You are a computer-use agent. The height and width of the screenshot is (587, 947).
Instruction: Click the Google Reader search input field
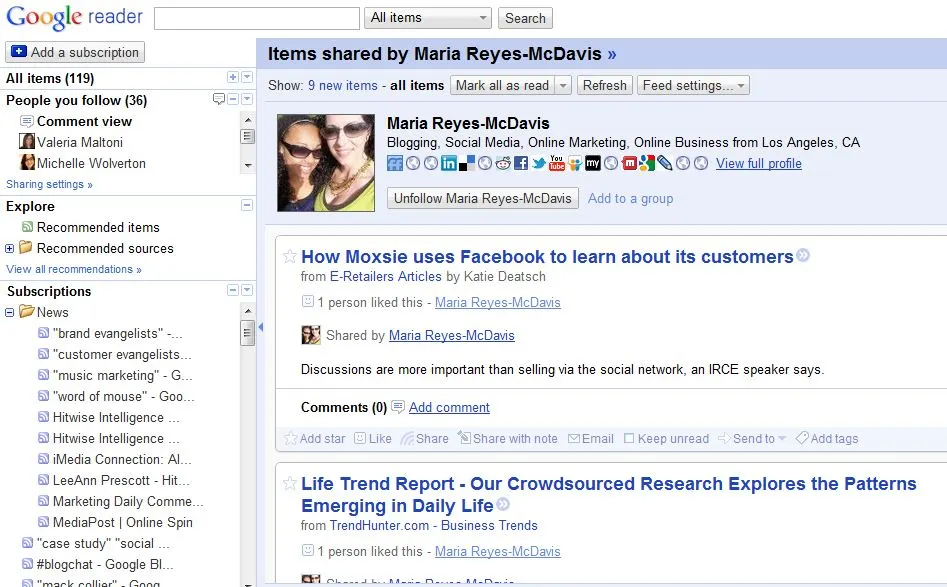(x=257, y=18)
